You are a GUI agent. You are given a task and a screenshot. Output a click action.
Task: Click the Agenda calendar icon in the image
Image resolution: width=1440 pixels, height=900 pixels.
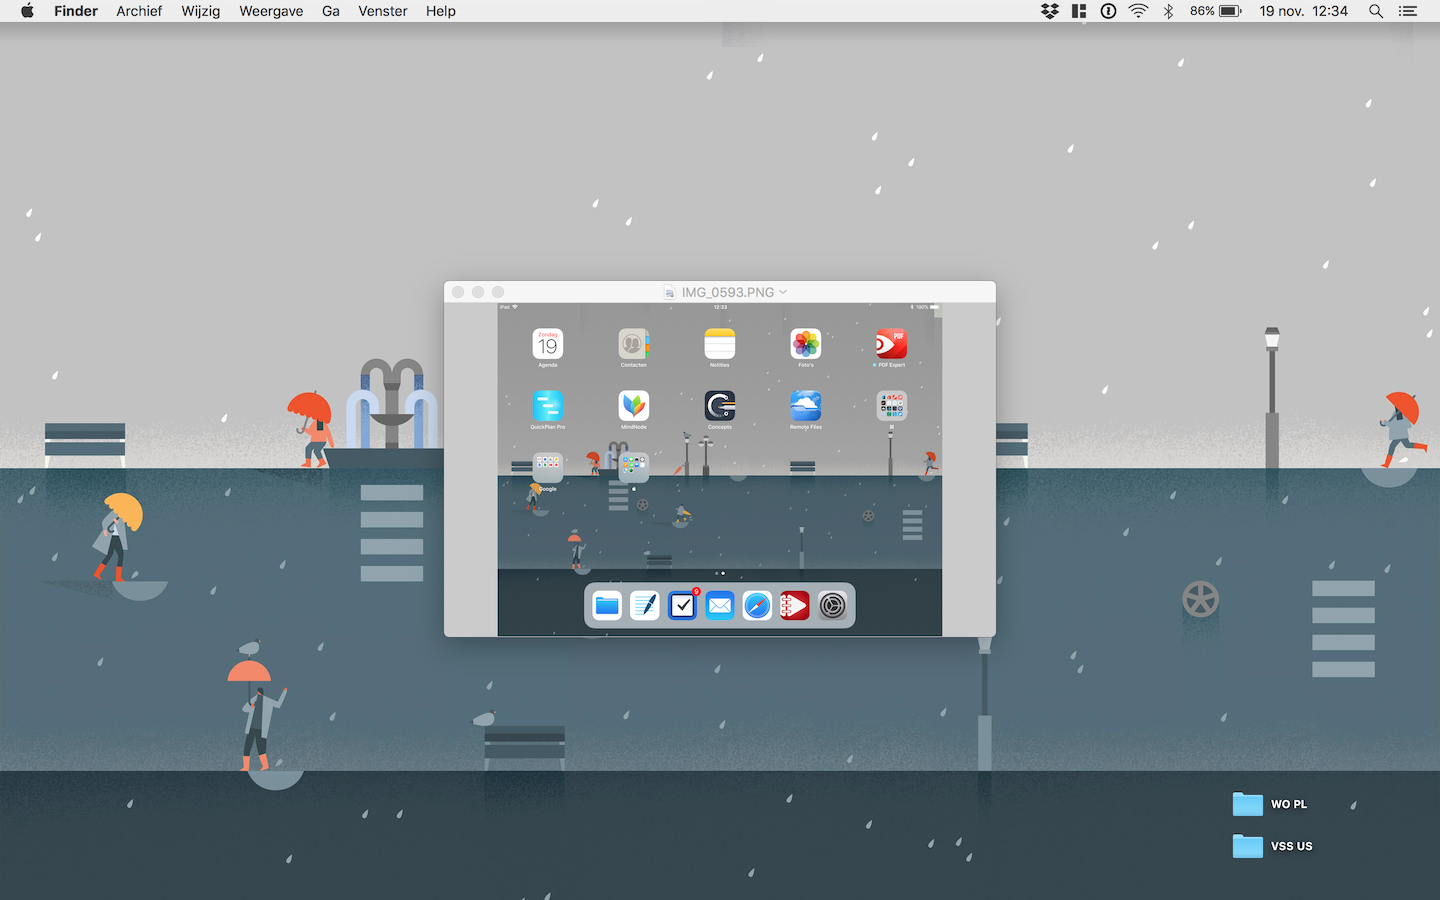click(x=548, y=344)
